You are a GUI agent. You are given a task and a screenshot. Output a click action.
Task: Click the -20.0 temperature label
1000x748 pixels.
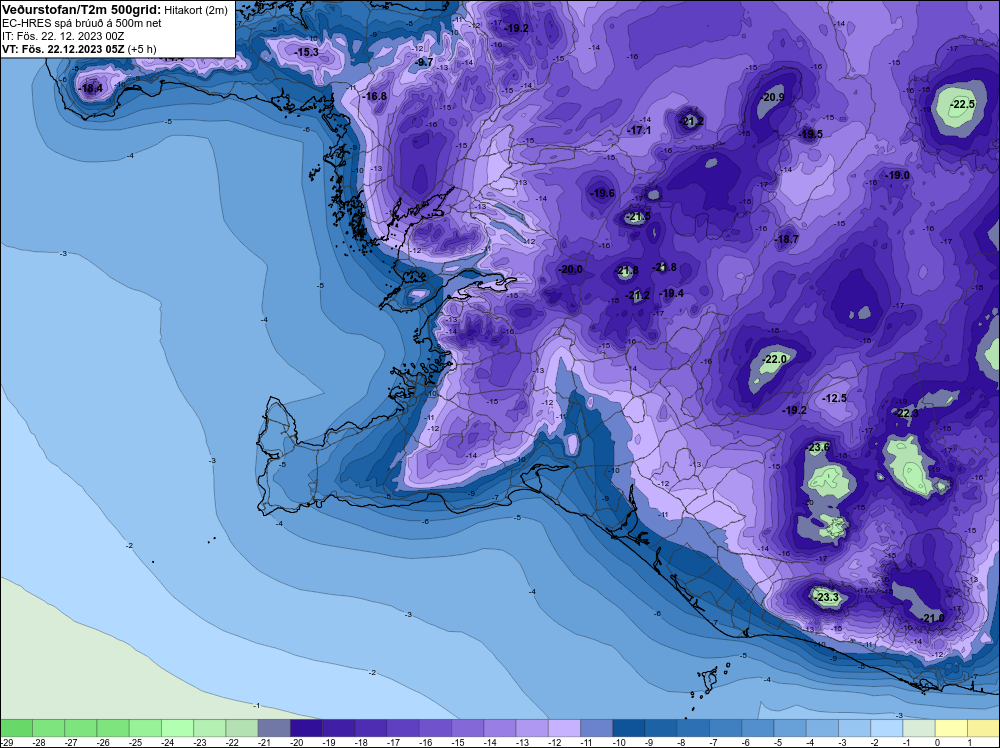pos(571,270)
